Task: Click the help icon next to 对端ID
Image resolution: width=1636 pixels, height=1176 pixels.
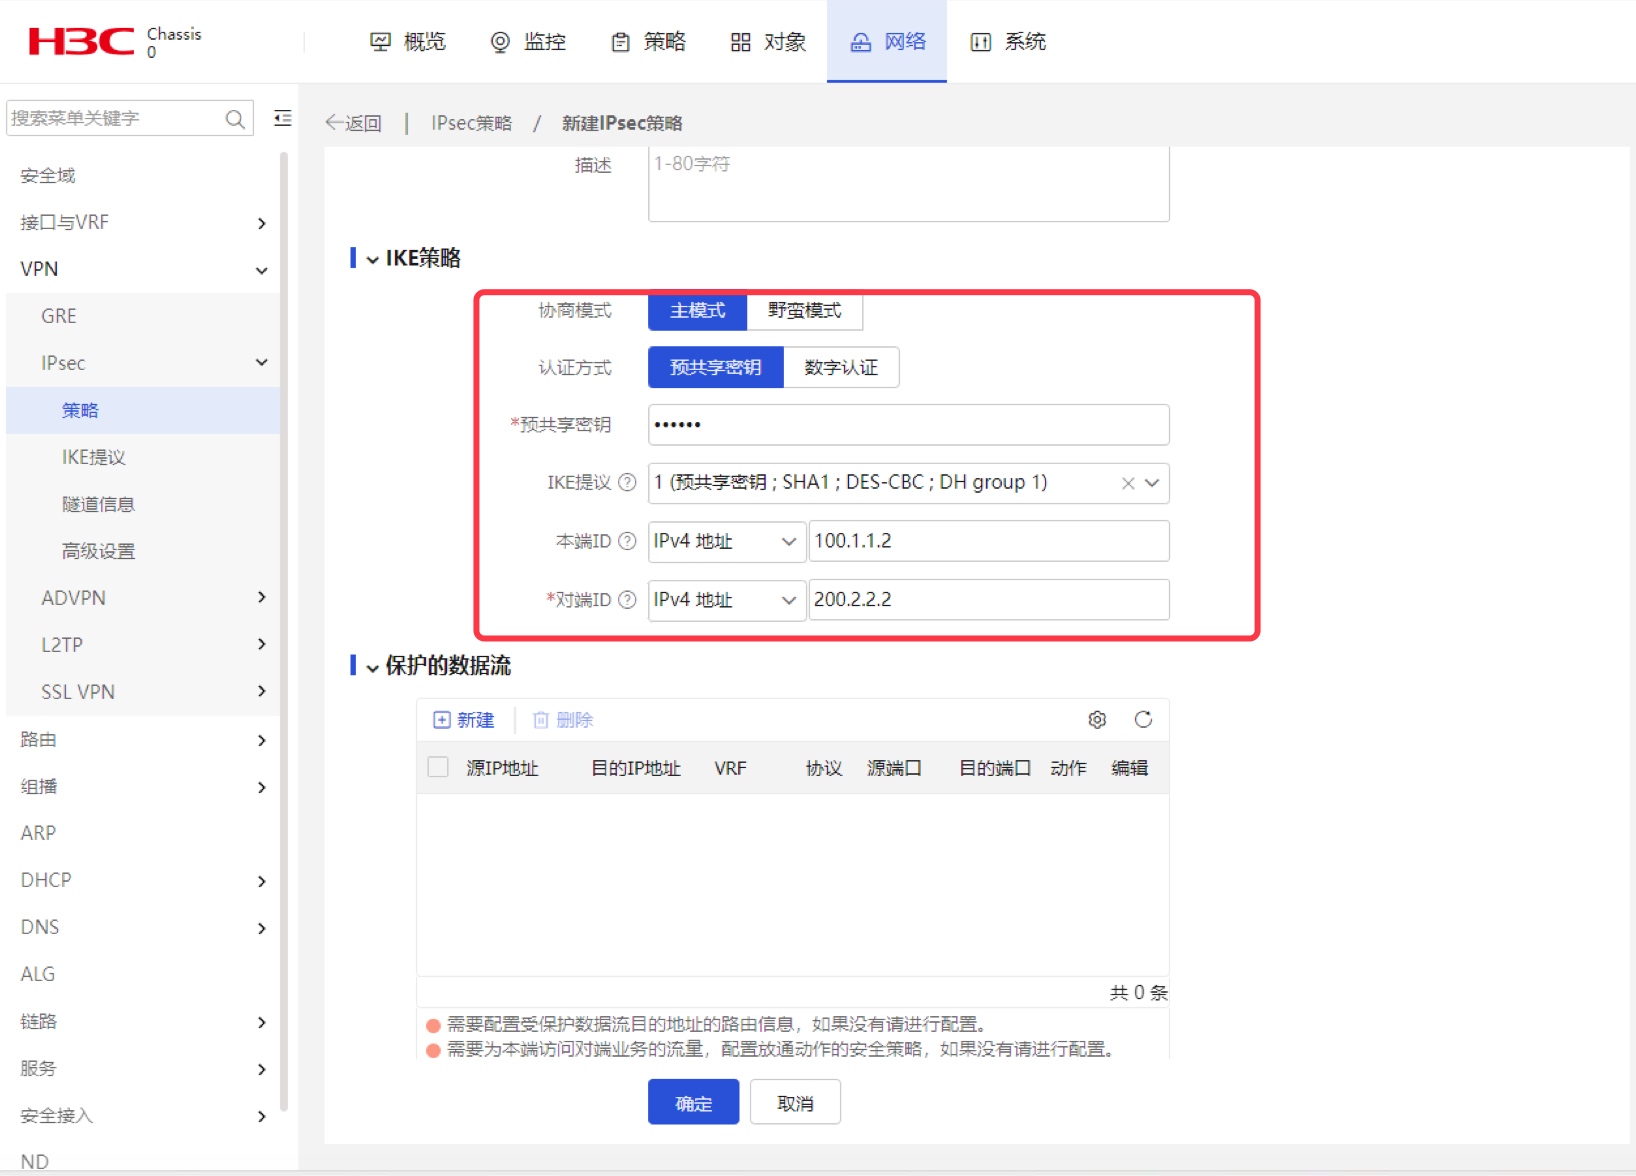Action: (627, 600)
